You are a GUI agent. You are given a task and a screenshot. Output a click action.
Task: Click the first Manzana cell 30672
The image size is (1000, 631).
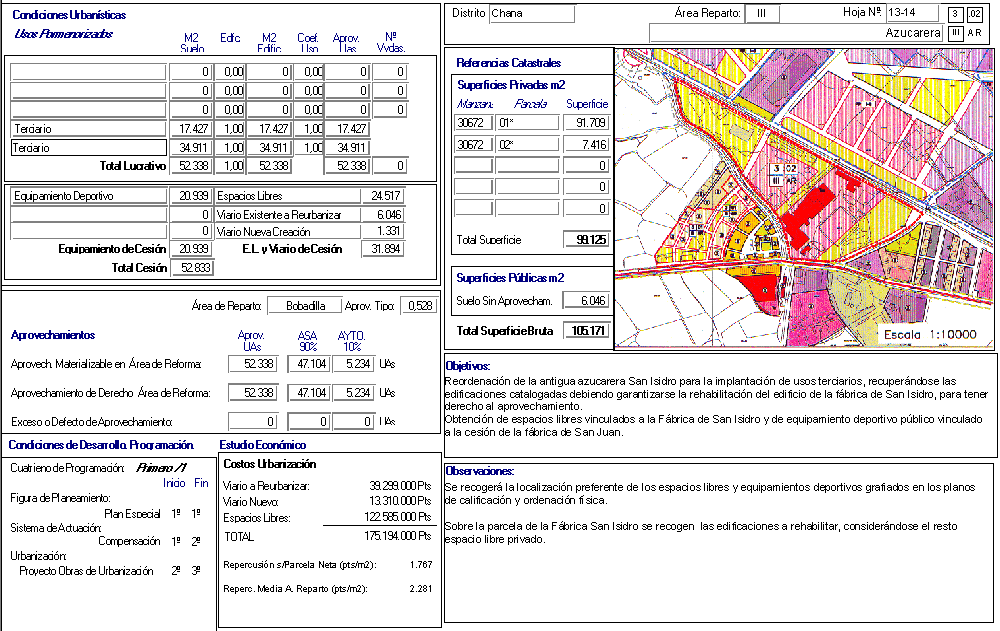point(473,123)
